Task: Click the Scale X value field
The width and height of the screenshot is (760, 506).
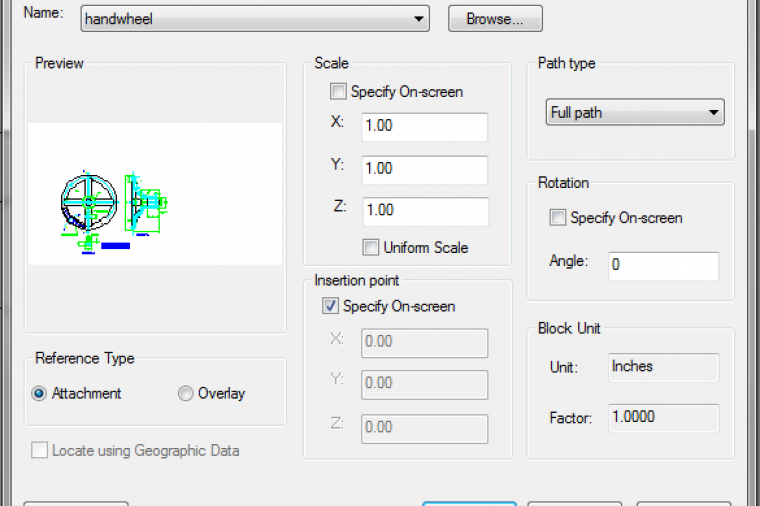Action: 424,127
